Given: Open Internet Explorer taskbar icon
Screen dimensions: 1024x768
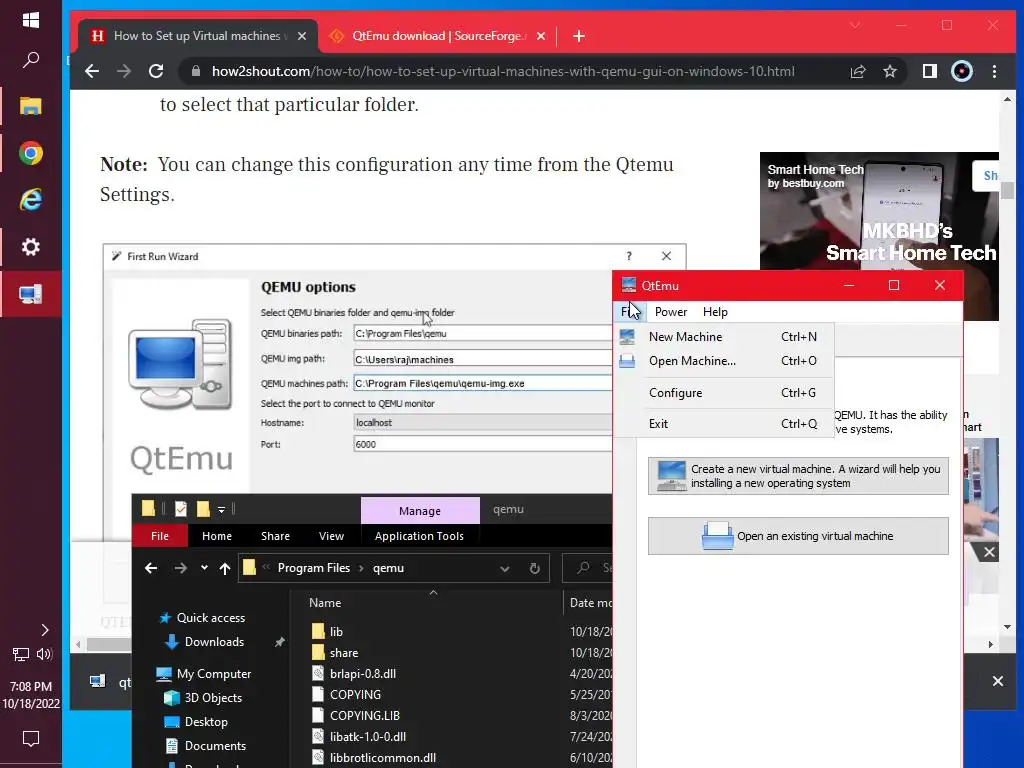Looking at the screenshot, I should [x=31, y=200].
